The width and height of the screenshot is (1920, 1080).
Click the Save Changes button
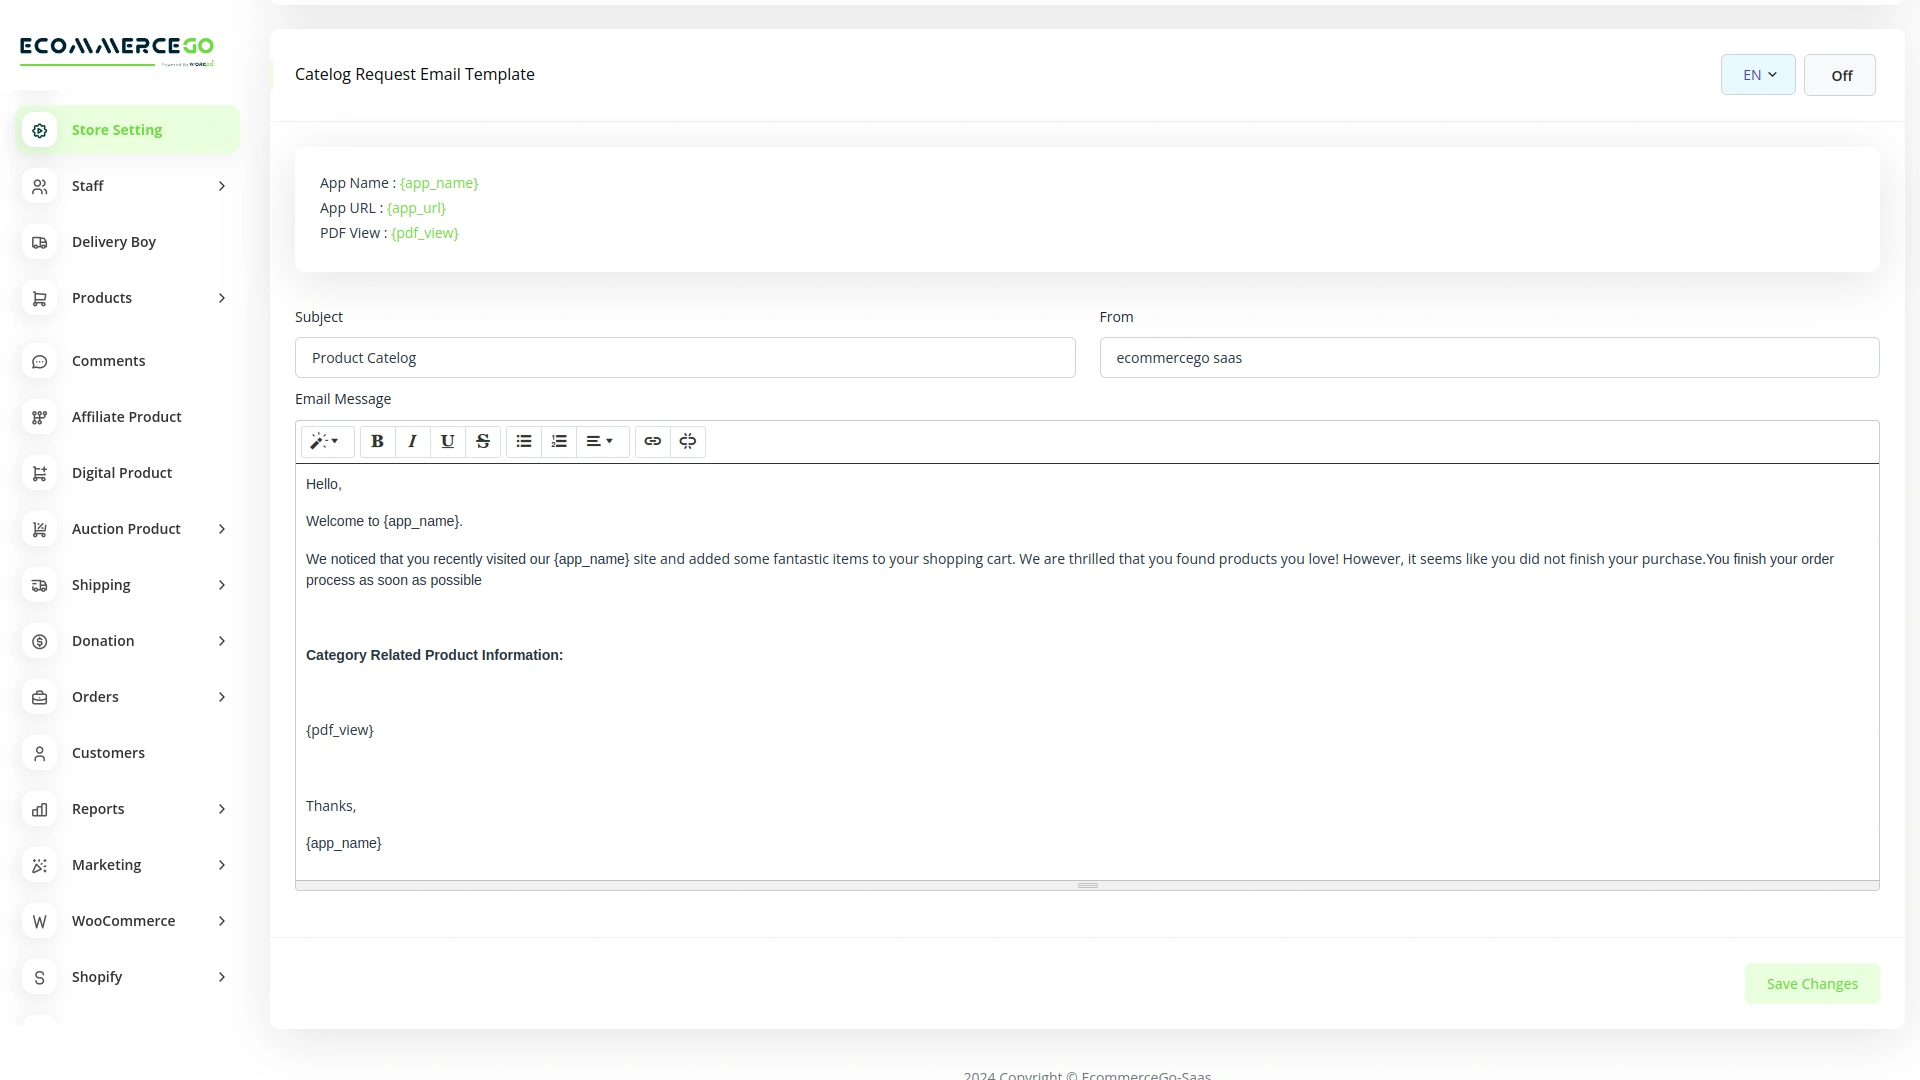[x=1811, y=983]
